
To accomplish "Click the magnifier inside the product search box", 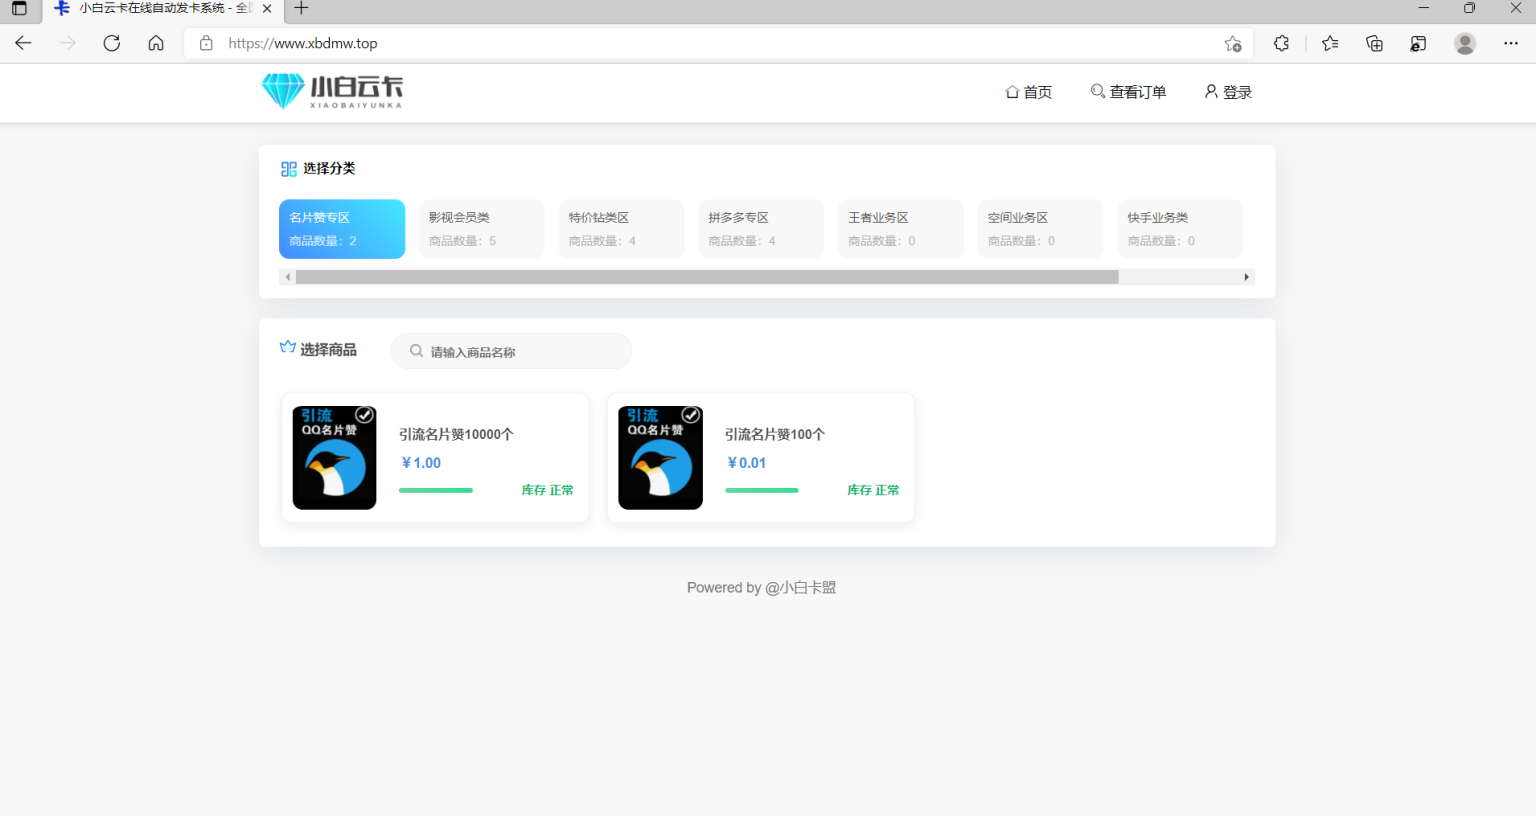I will pyautogui.click(x=416, y=351).
